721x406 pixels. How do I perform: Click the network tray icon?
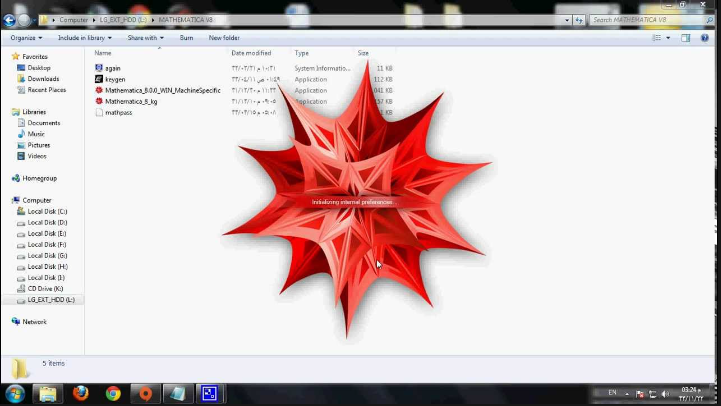652,394
